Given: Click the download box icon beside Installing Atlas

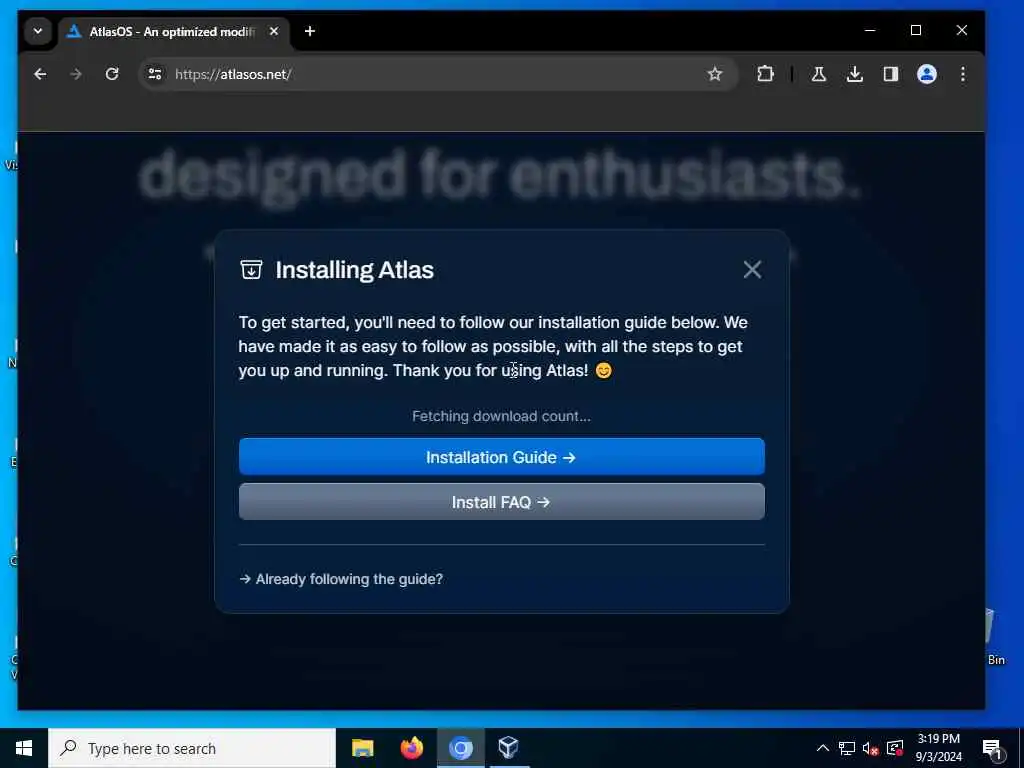Looking at the screenshot, I should pos(251,269).
